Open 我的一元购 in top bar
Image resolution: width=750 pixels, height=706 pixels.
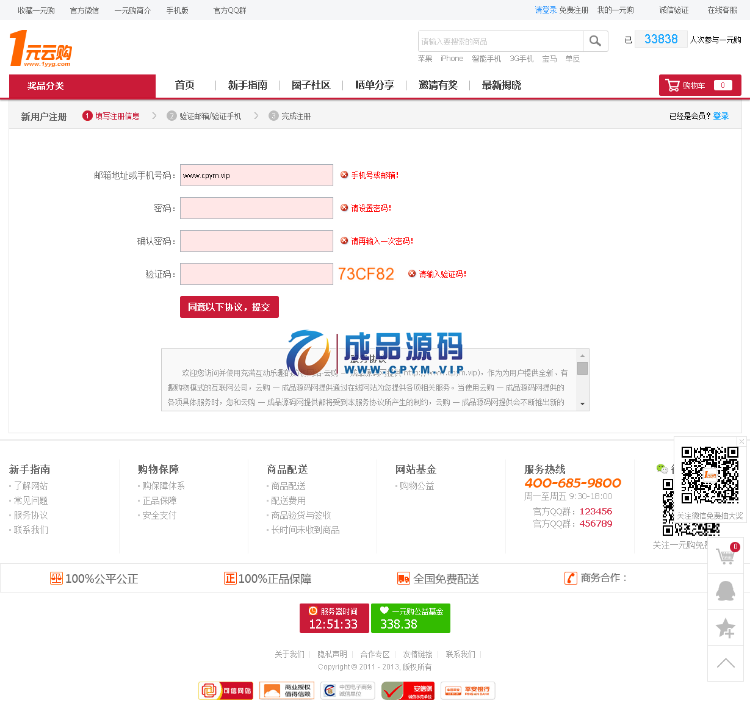point(616,10)
